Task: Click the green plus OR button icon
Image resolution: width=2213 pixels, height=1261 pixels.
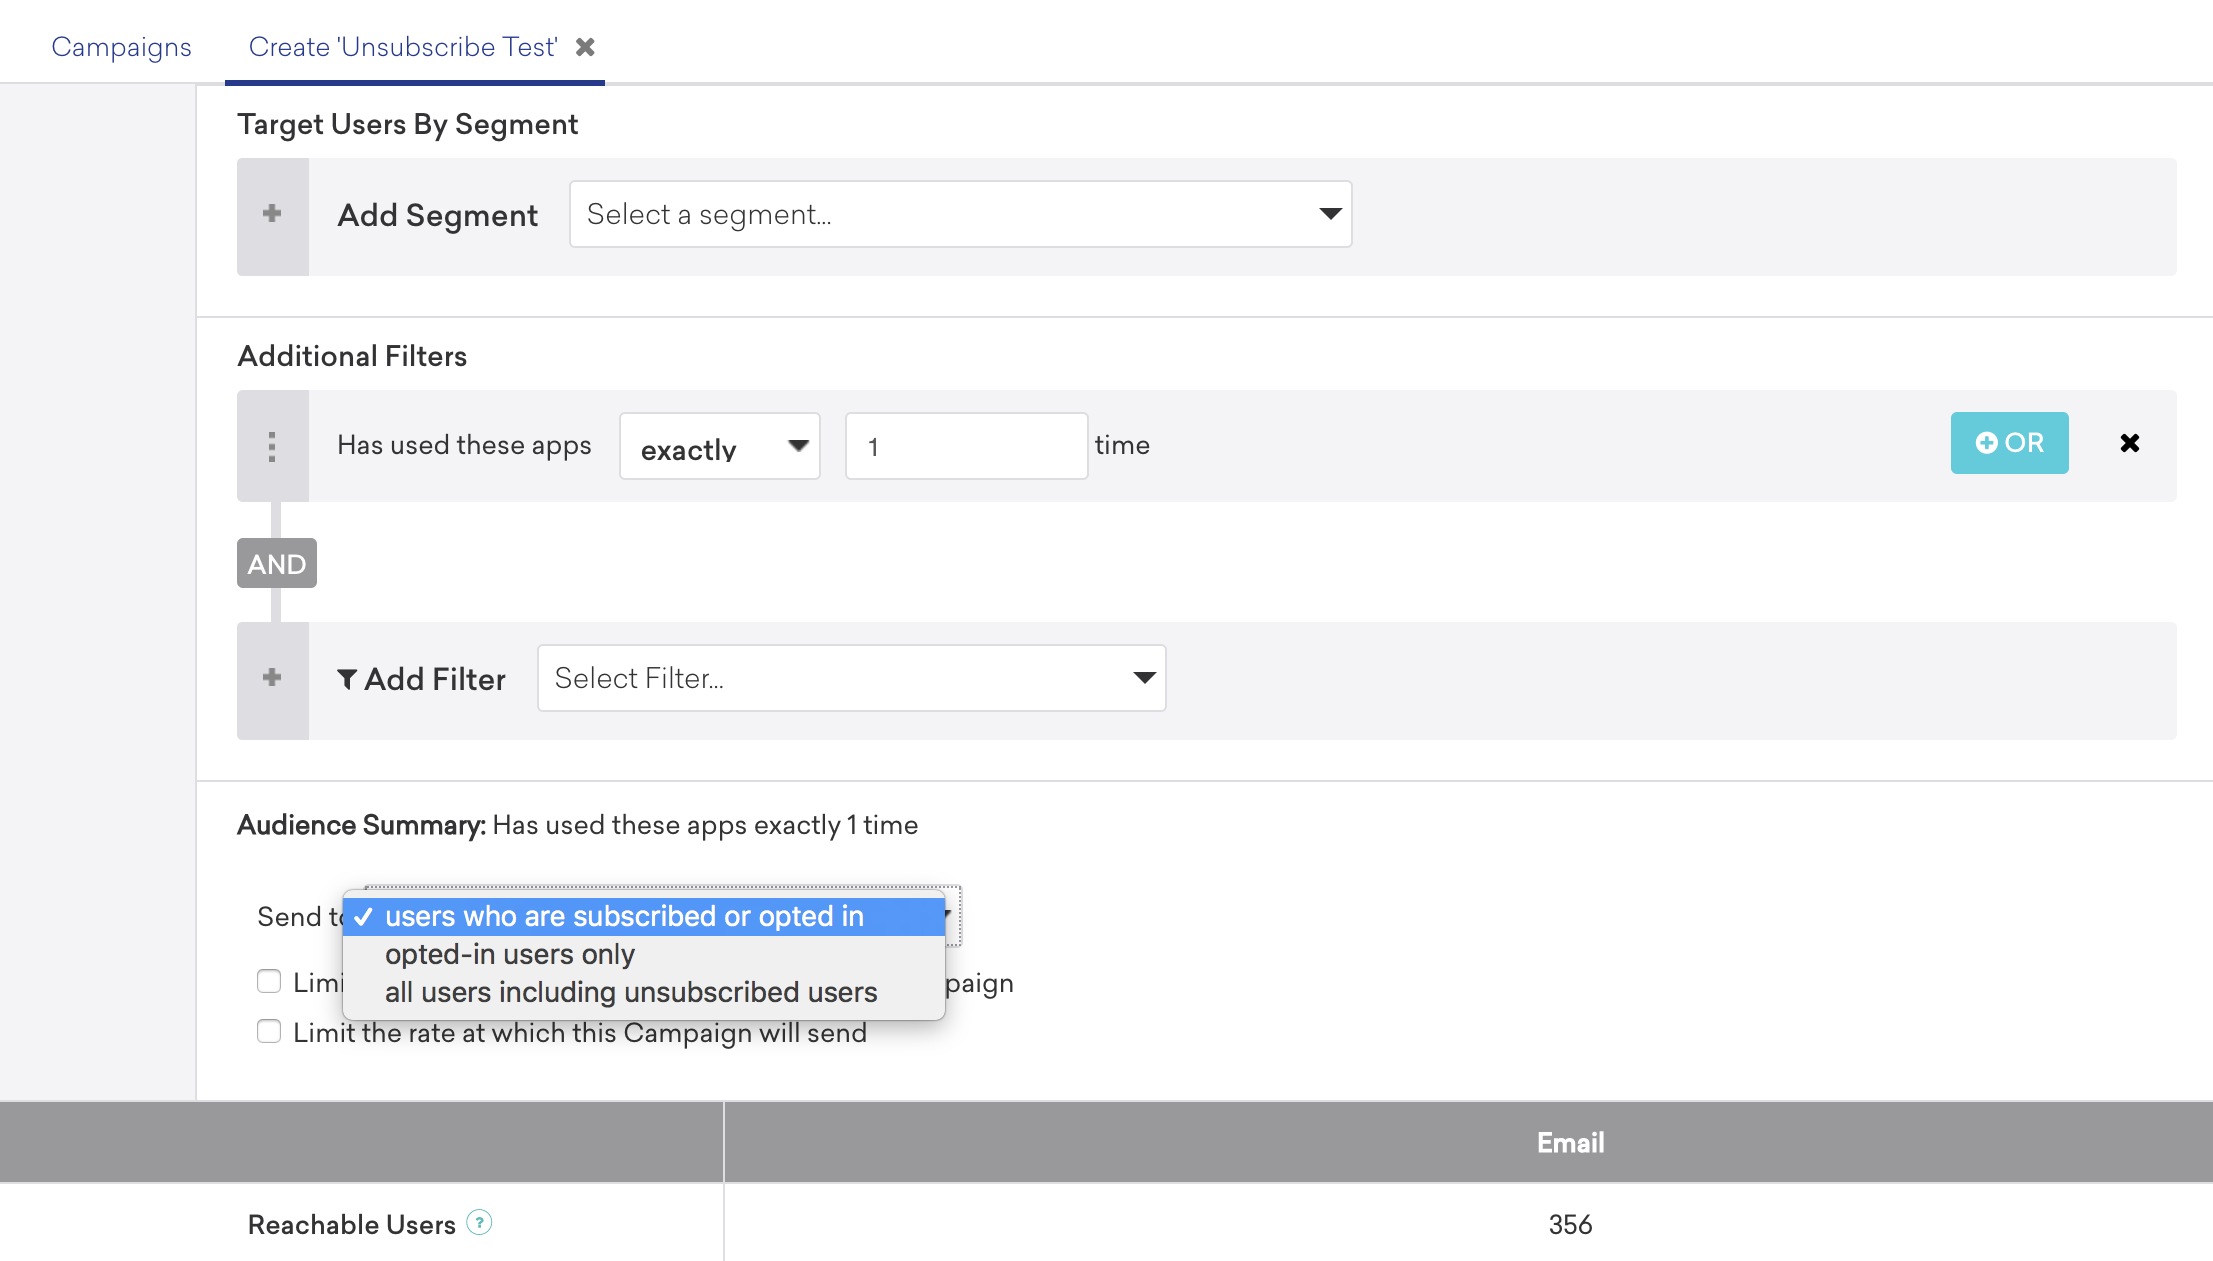Action: tap(2008, 442)
